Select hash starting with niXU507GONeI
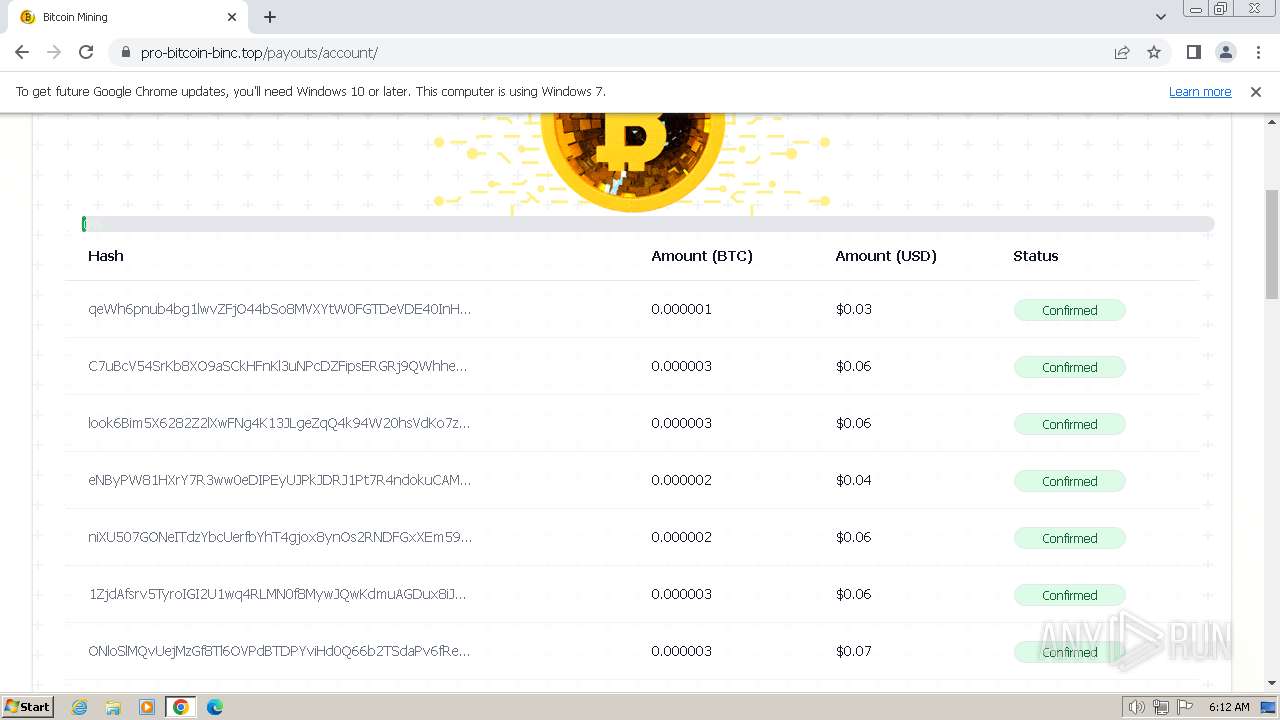Image resolution: width=1280 pixels, height=720 pixels. tap(280, 537)
